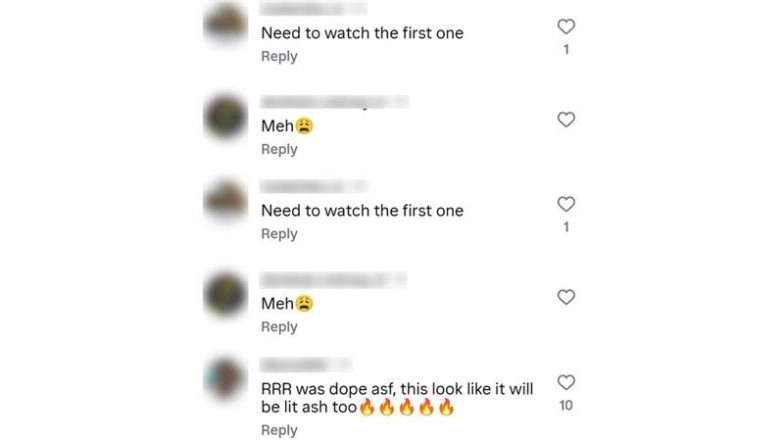Click the 10 likes count on the RRR comment
Image resolution: width=784 pixels, height=441 pixels.
566,406
